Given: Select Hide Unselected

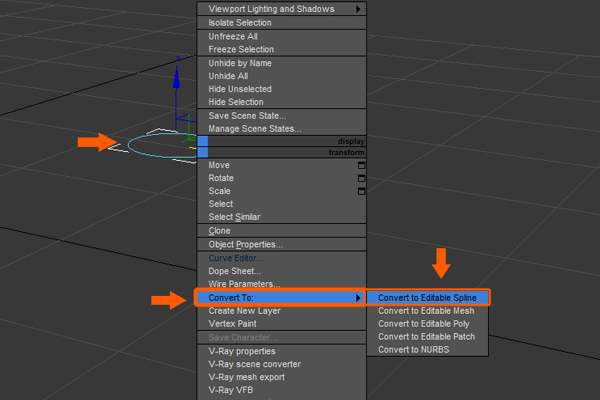Looking at the screenshot, I should [282, 89].
